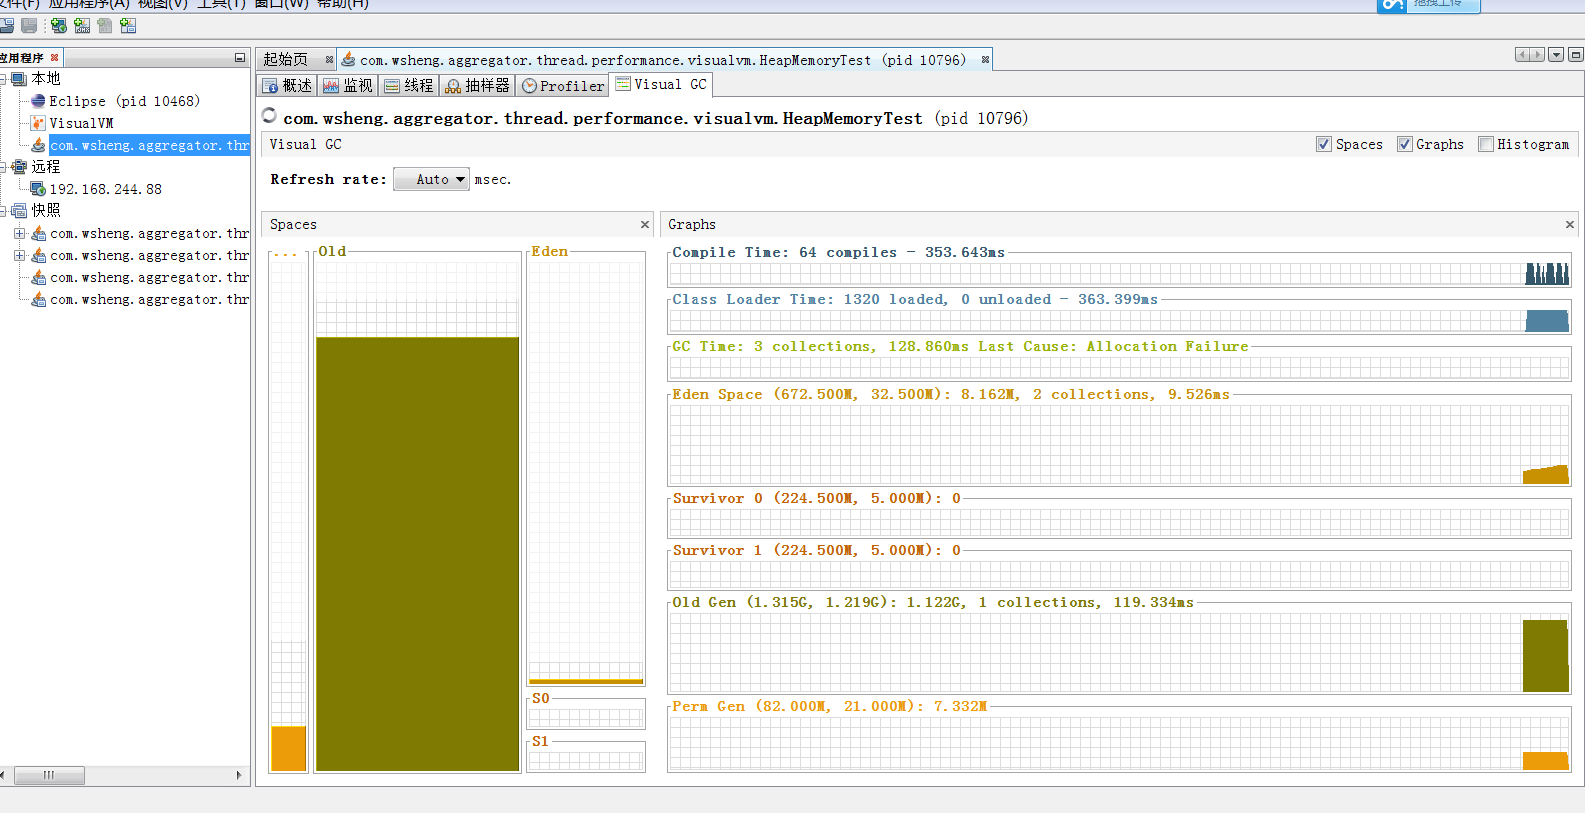Collapse the 快照 tree node

coord(3,211)
